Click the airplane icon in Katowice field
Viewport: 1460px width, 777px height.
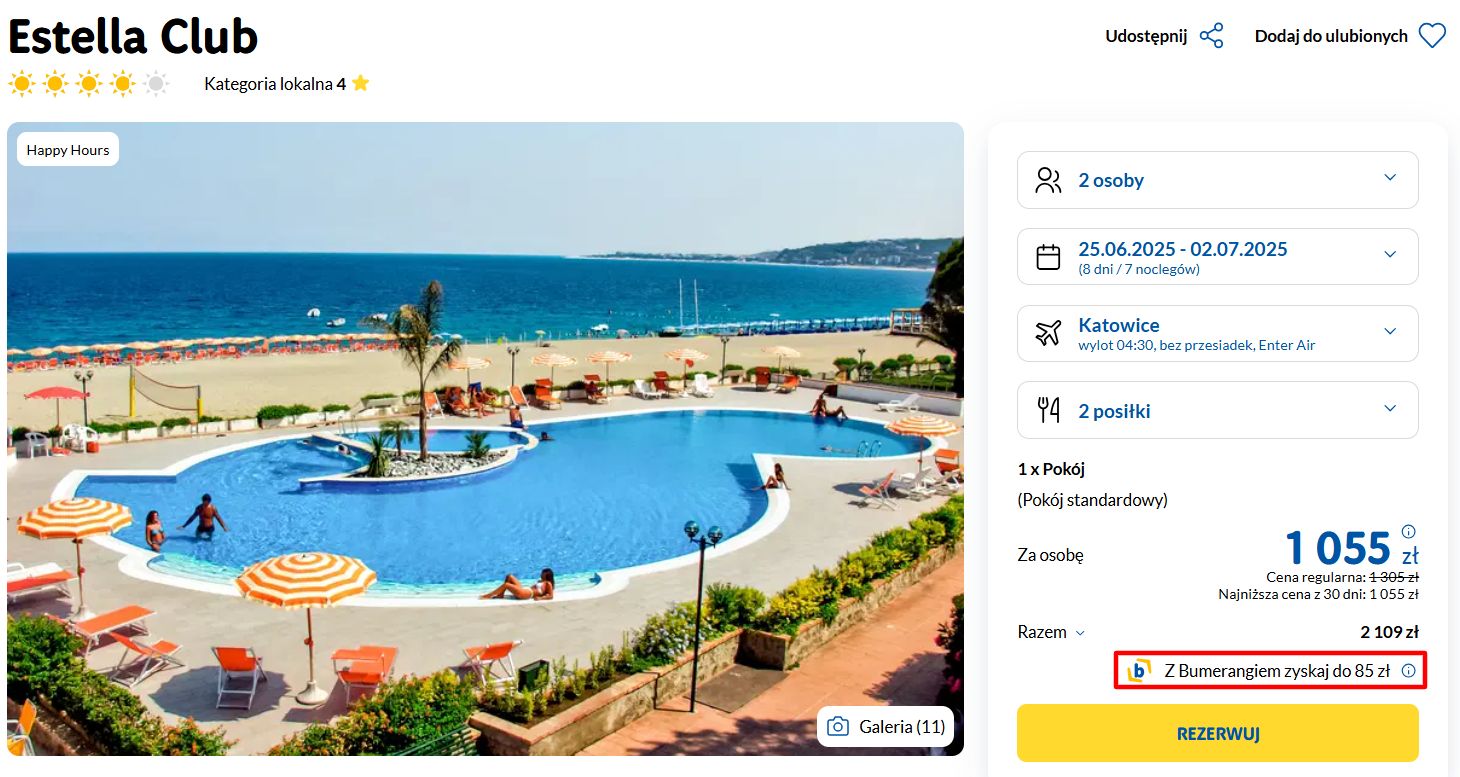click(1048, 333)
